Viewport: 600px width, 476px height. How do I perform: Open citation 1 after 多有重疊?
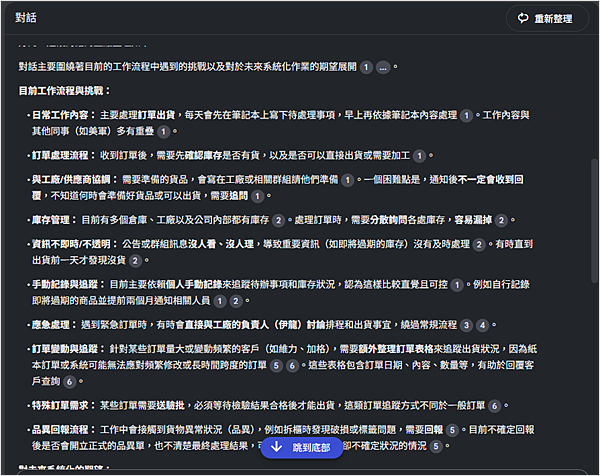163,132
